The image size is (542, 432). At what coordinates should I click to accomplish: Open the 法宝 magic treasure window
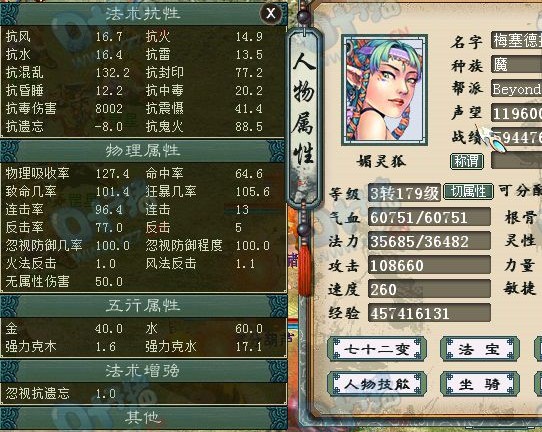[480, 349]
